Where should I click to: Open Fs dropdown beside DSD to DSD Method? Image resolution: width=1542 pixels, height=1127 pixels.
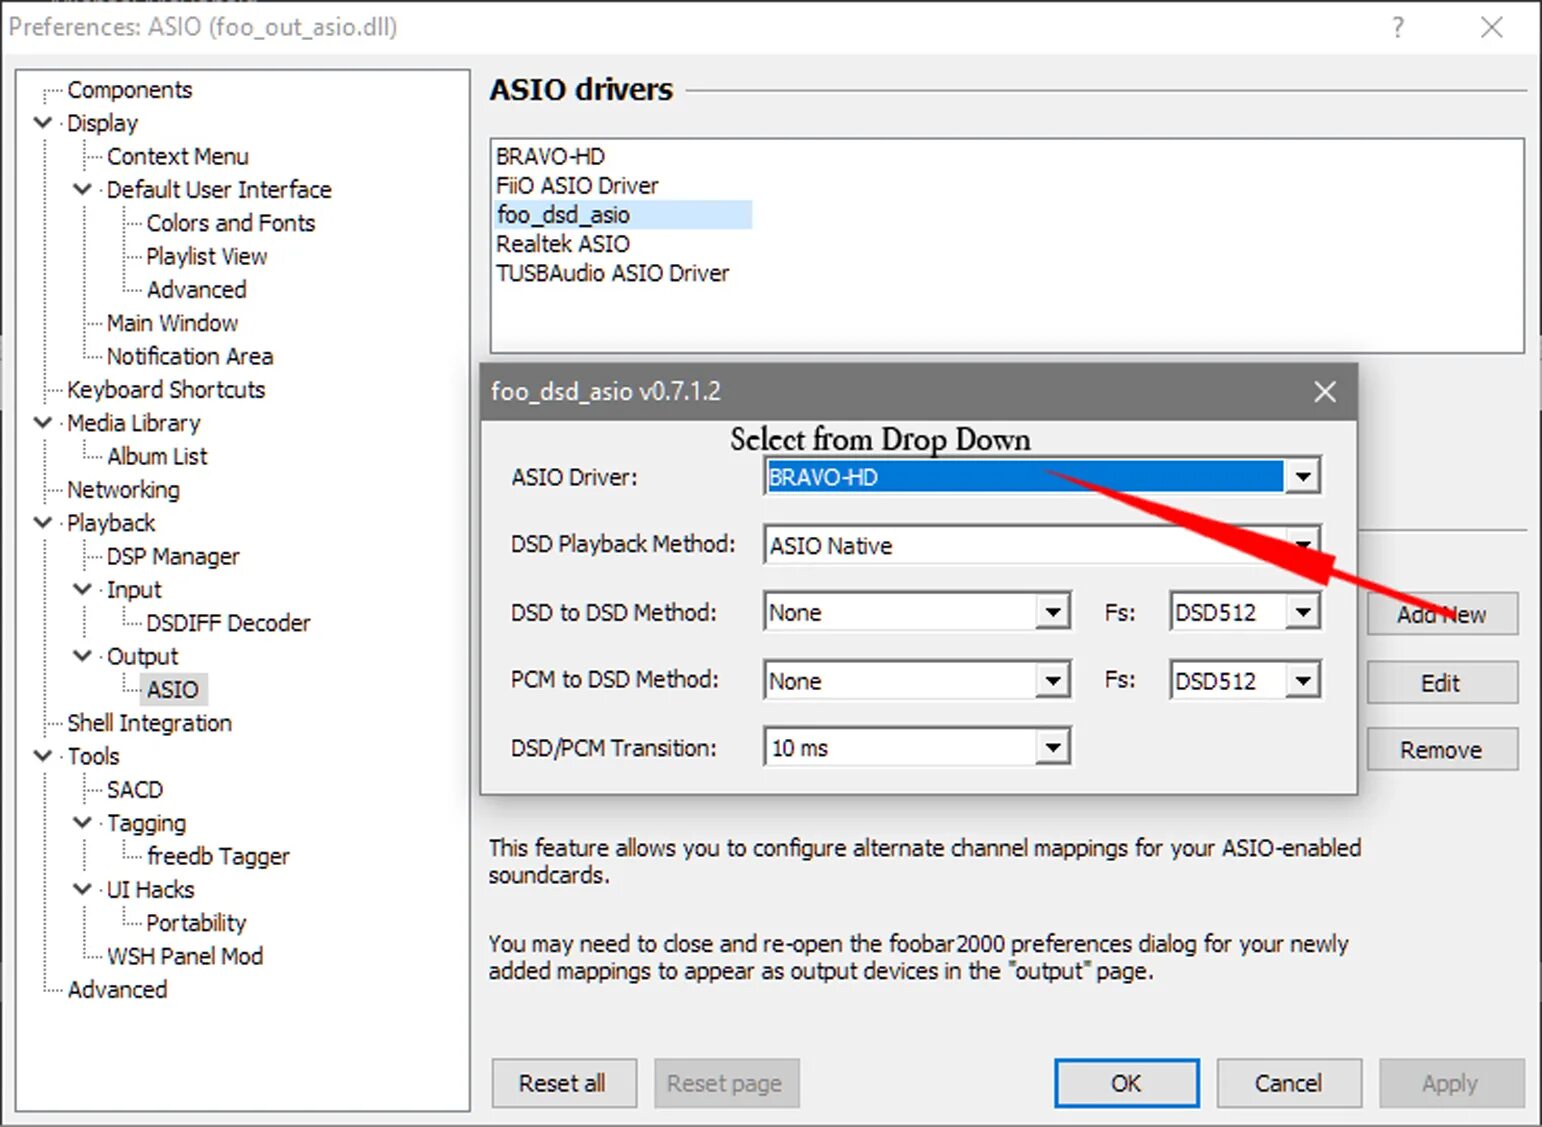pyautogui.click(x=1302, y=612)
